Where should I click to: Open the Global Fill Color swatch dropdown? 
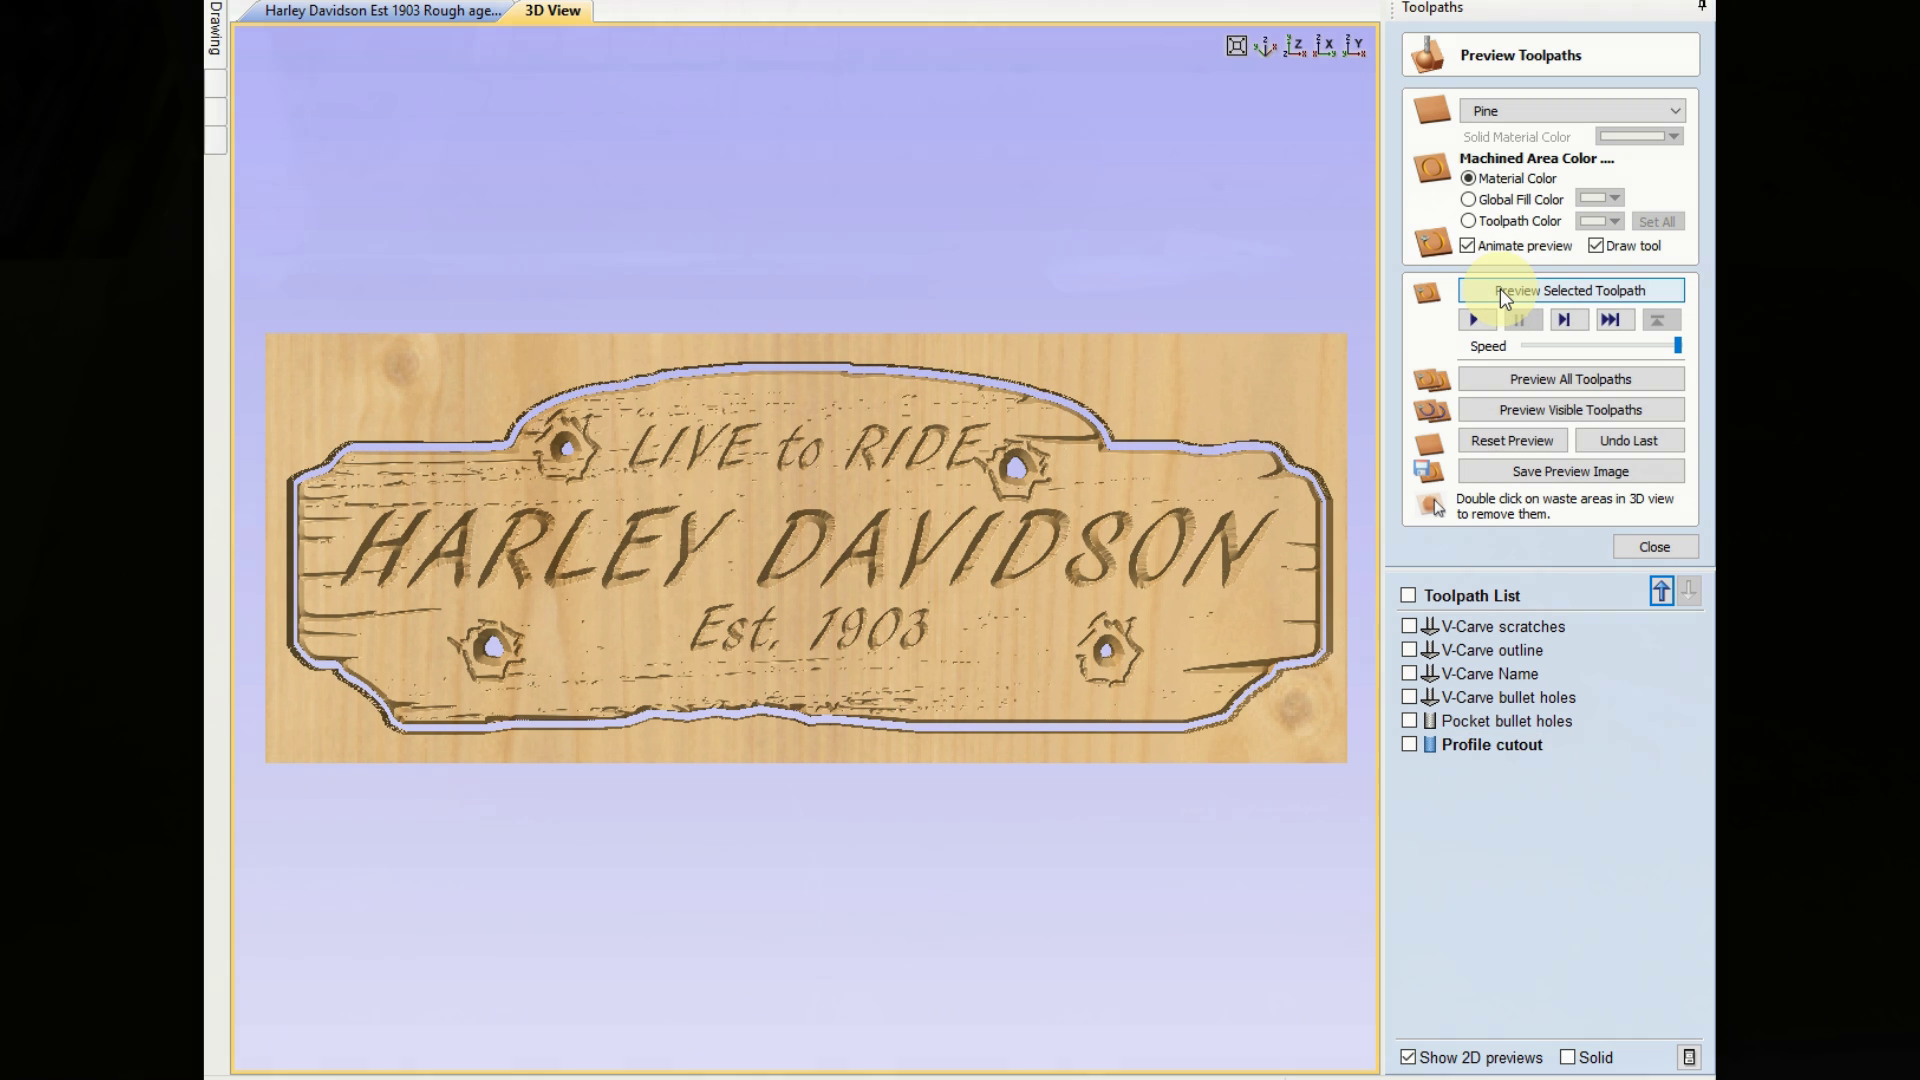(1599, 198)
